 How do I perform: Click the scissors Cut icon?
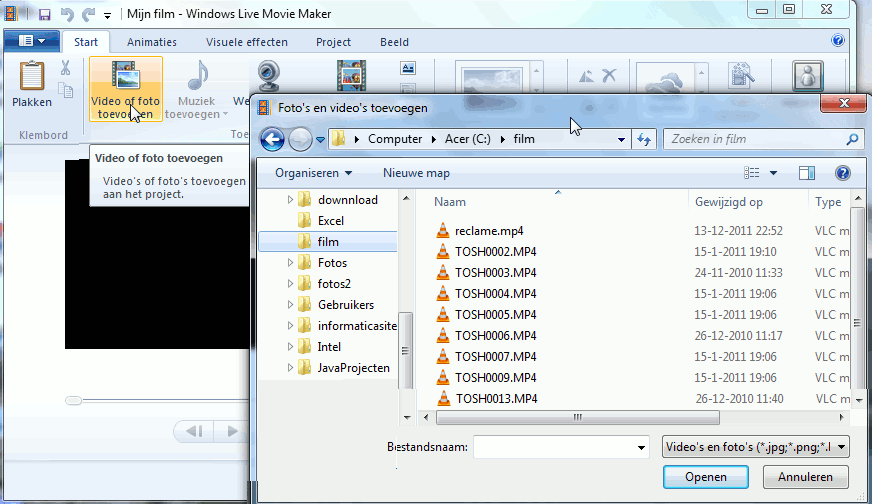(66, 68)
